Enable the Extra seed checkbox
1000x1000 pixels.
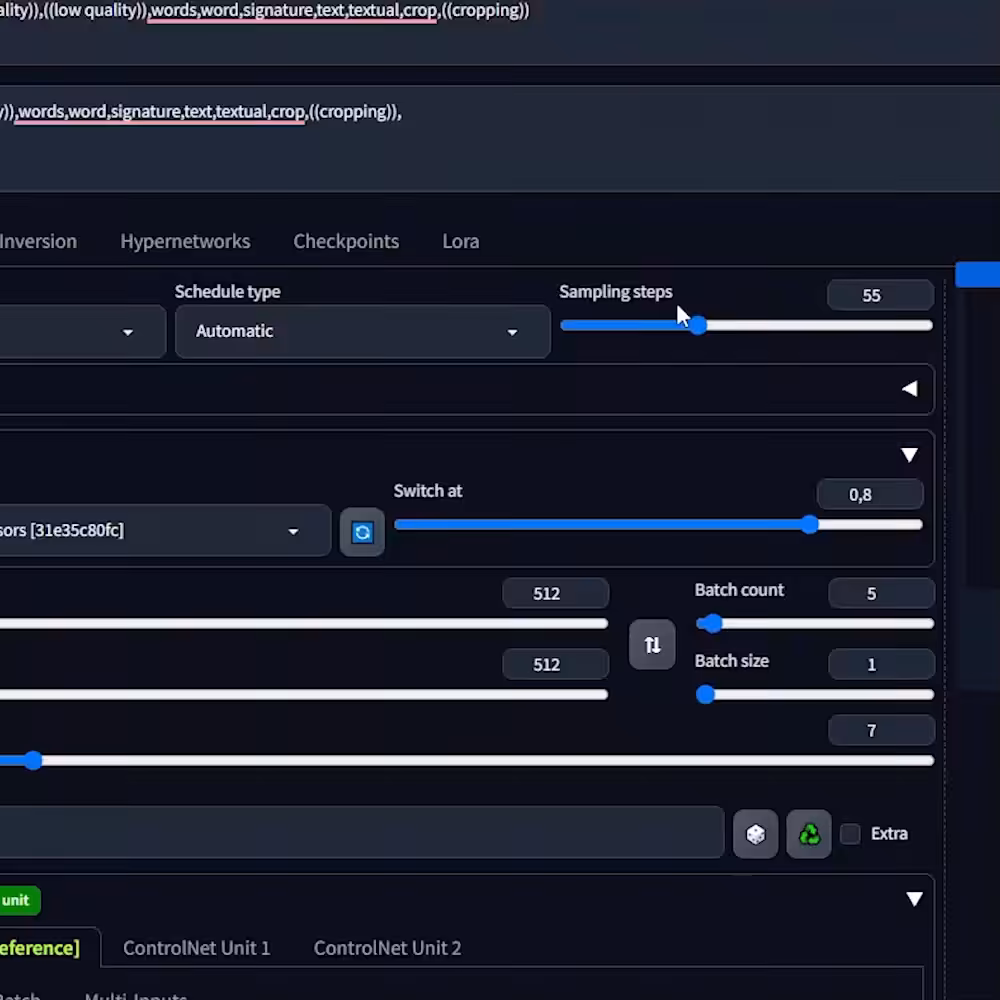coord(850,834)
